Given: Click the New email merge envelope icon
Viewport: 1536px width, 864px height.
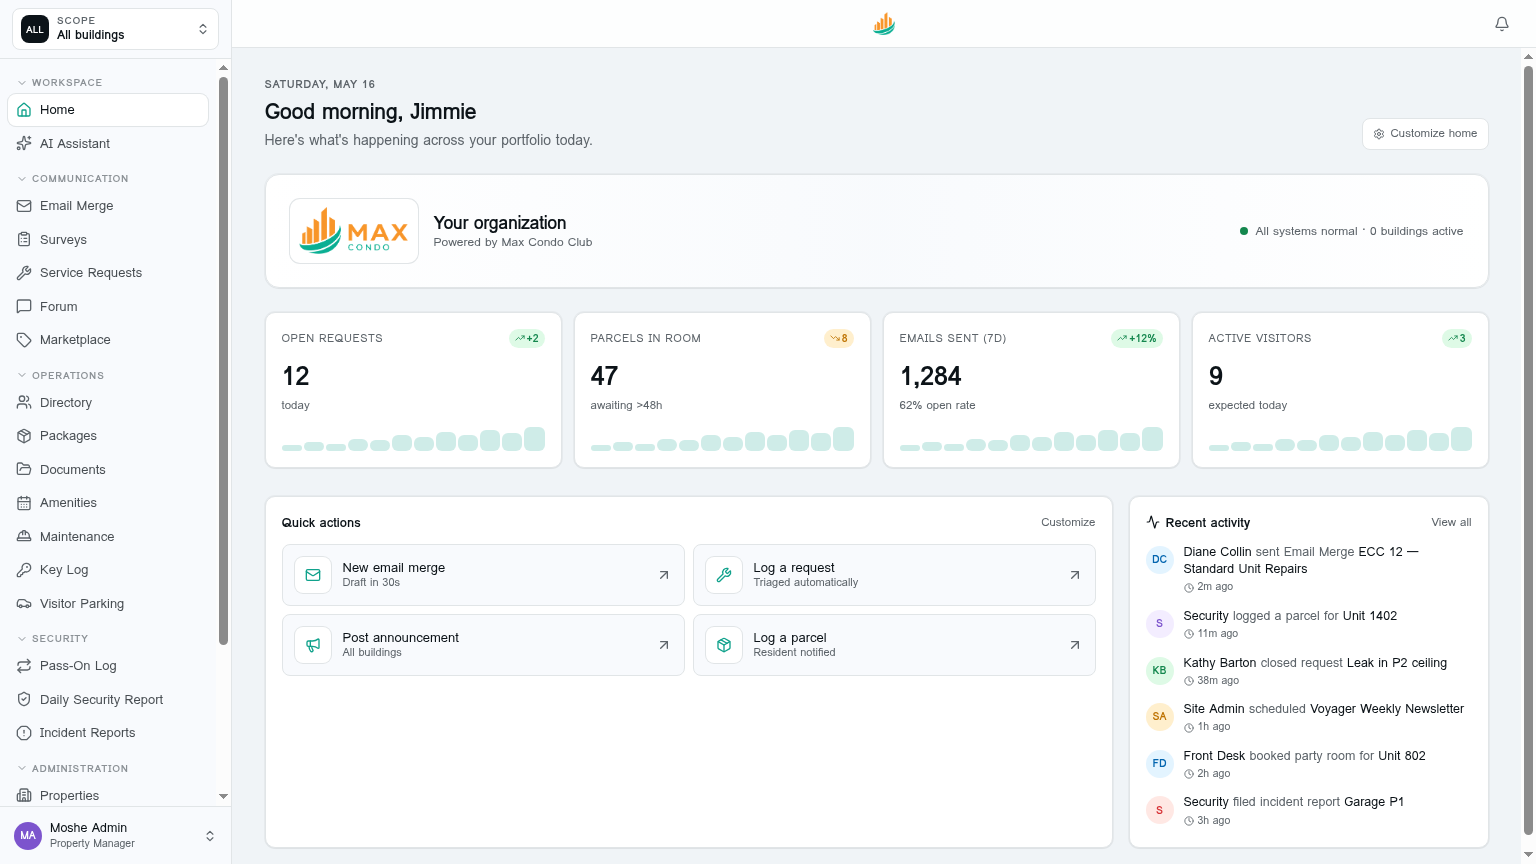Looking at the screenshot, I should click(313, 575).
